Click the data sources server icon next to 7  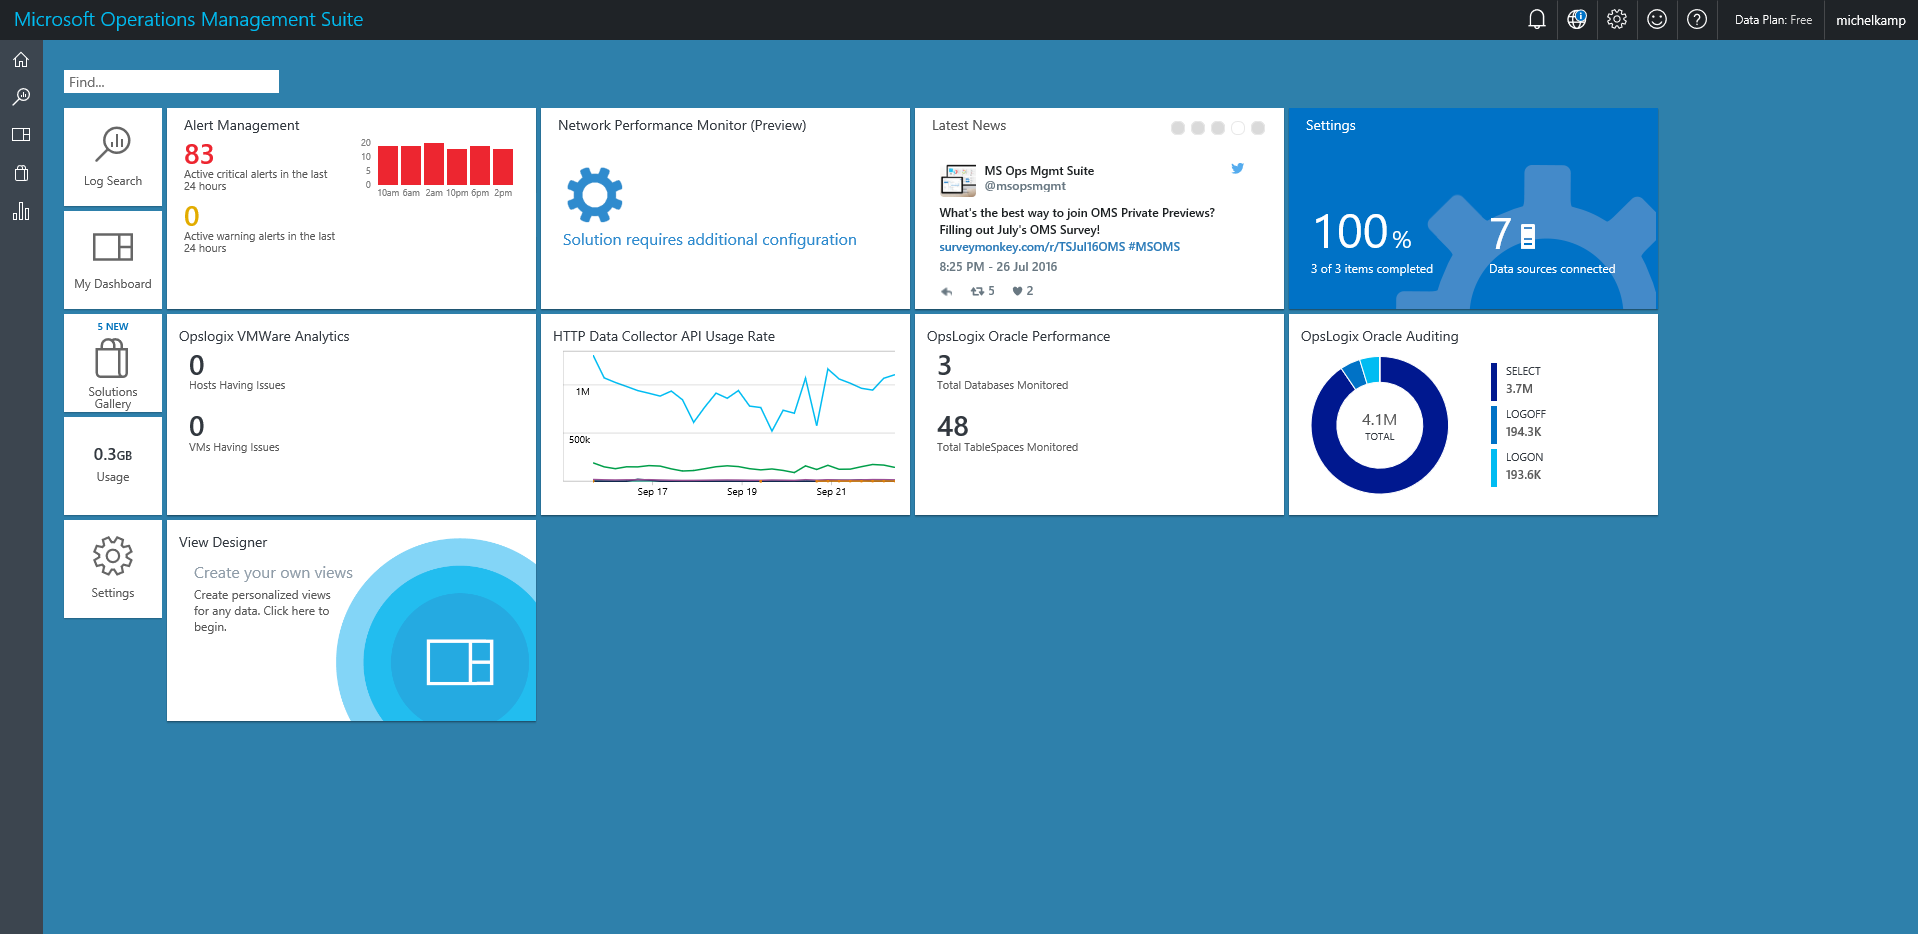(1528, 236)
